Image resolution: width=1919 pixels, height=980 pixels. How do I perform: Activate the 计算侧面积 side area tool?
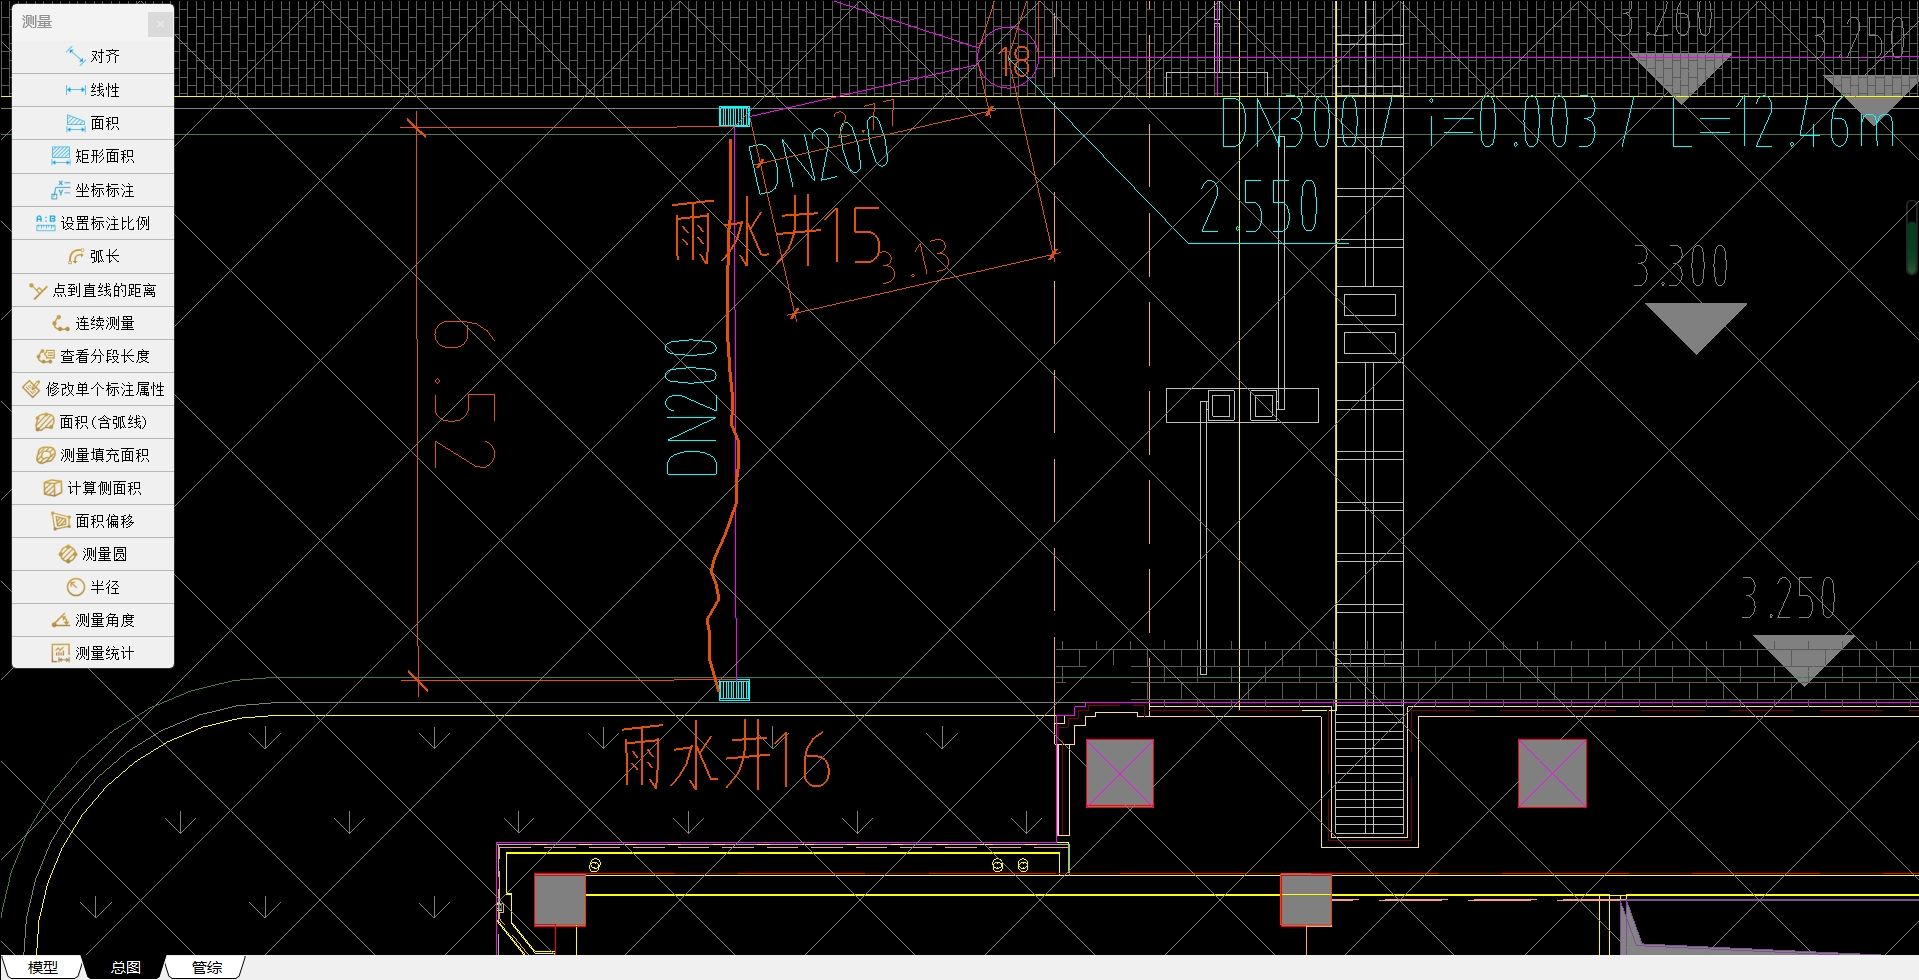tap(92, 488)
